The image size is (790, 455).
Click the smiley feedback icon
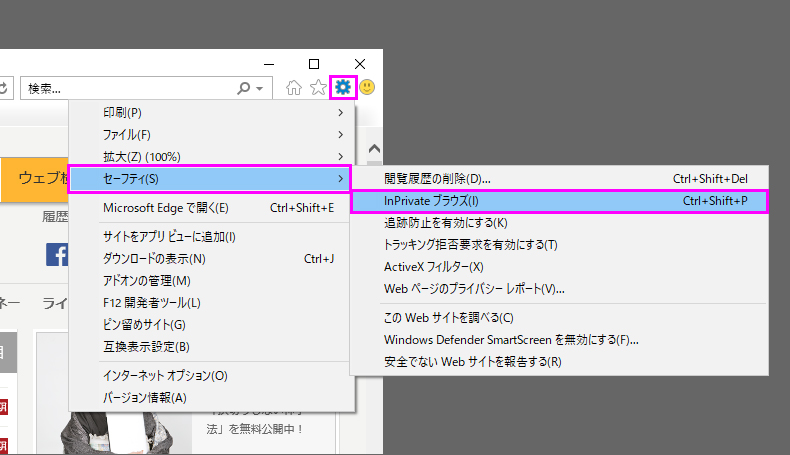pos(367,87)
